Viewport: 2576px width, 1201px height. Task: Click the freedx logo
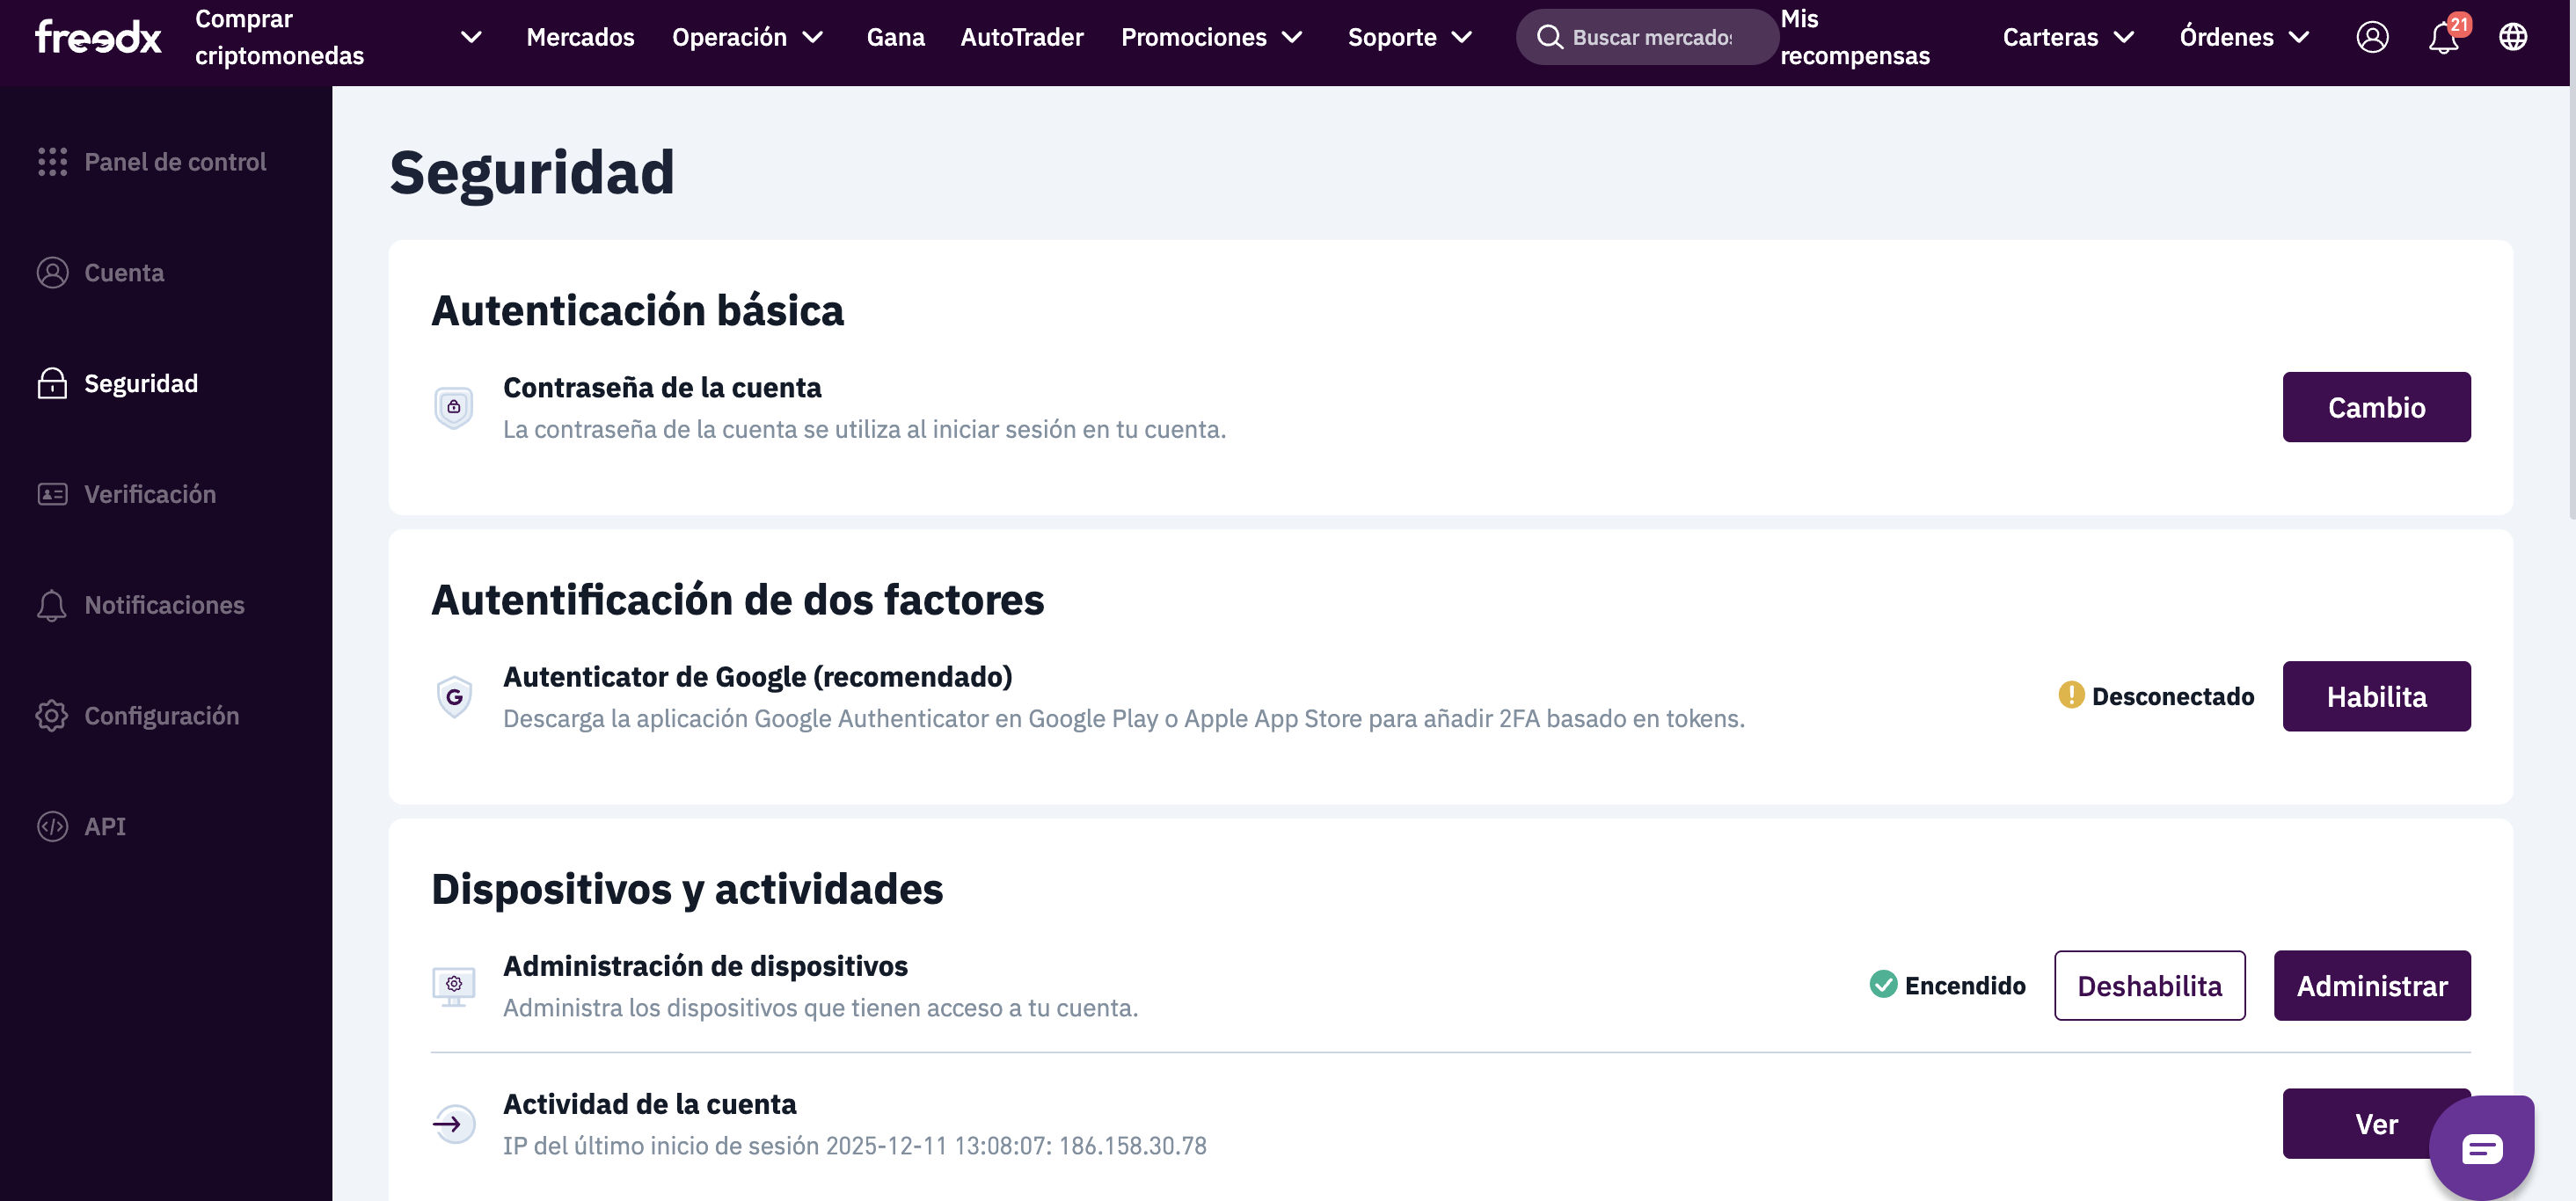click(98, 37)
